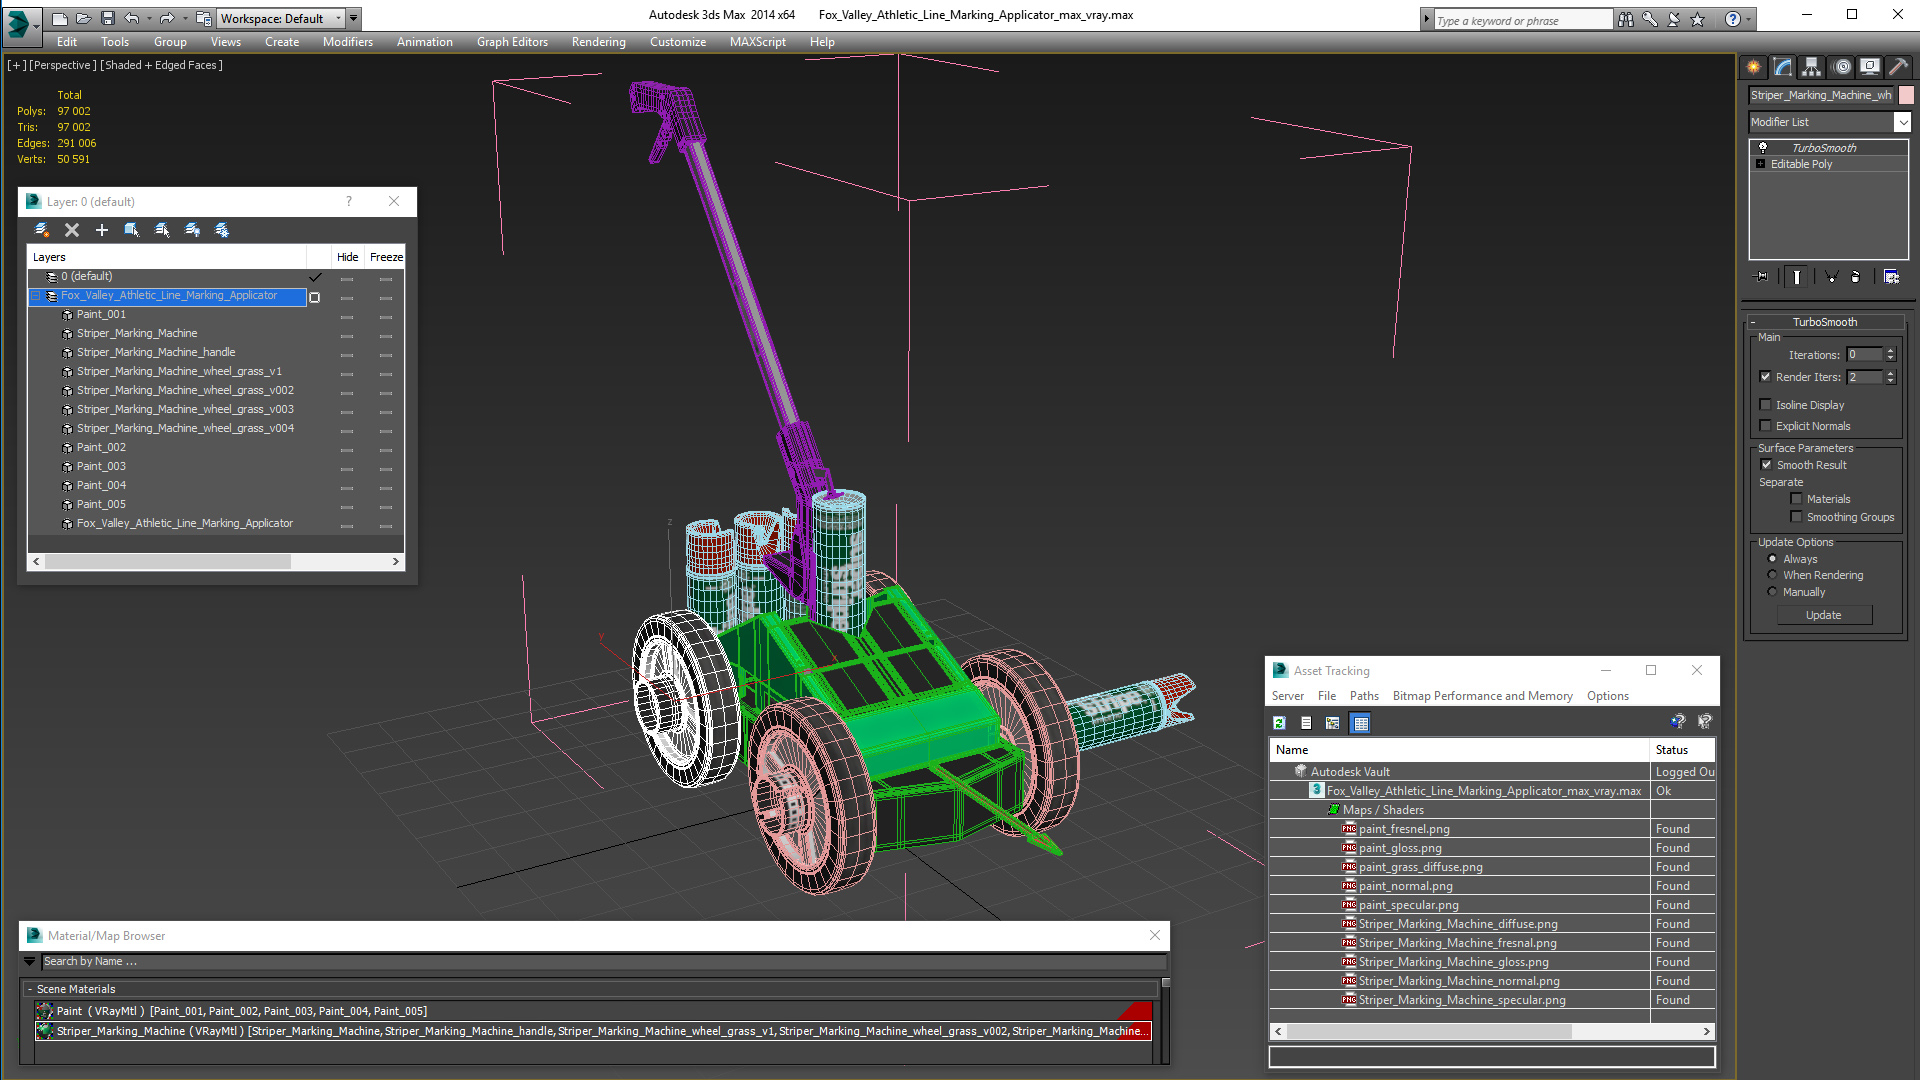
Task: Click the Perspective viewport label
Action: [63, 65]
